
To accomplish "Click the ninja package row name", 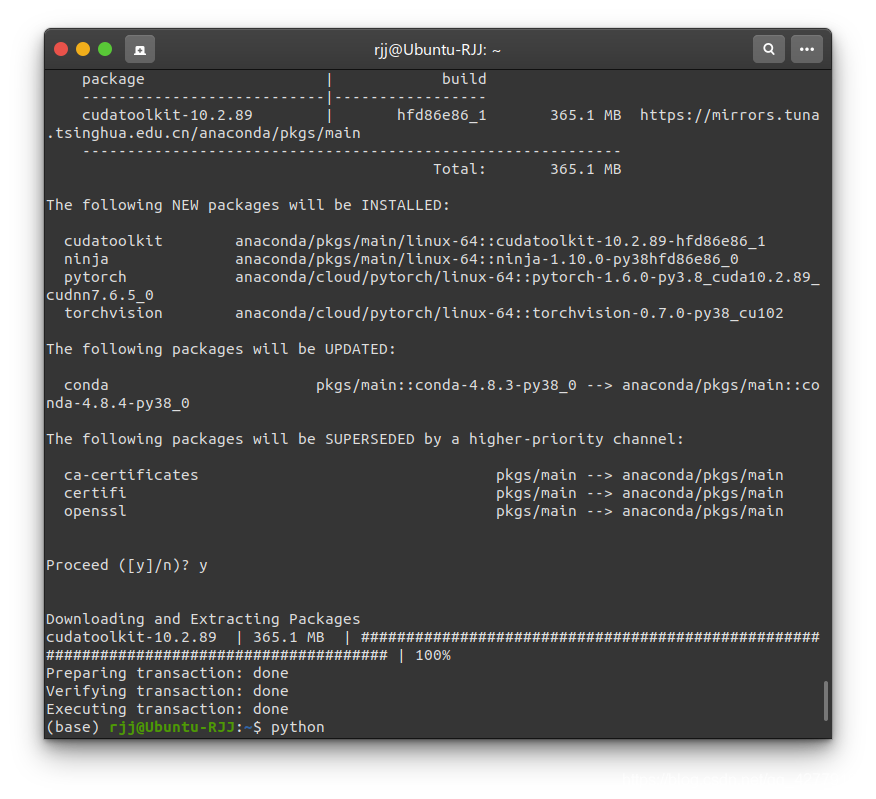I will [x=86, y=259].
